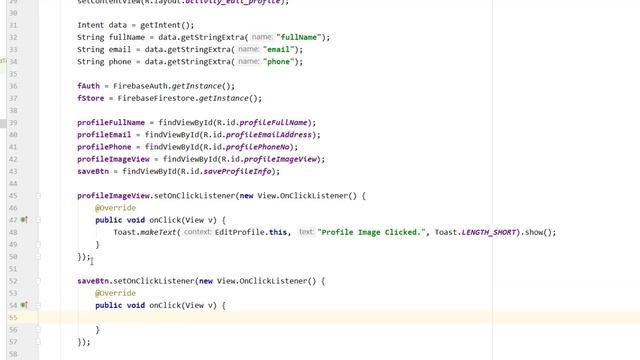Click profileFullName field on line 39
Screen dimensions: 640x360
click(x=111, y=122)
